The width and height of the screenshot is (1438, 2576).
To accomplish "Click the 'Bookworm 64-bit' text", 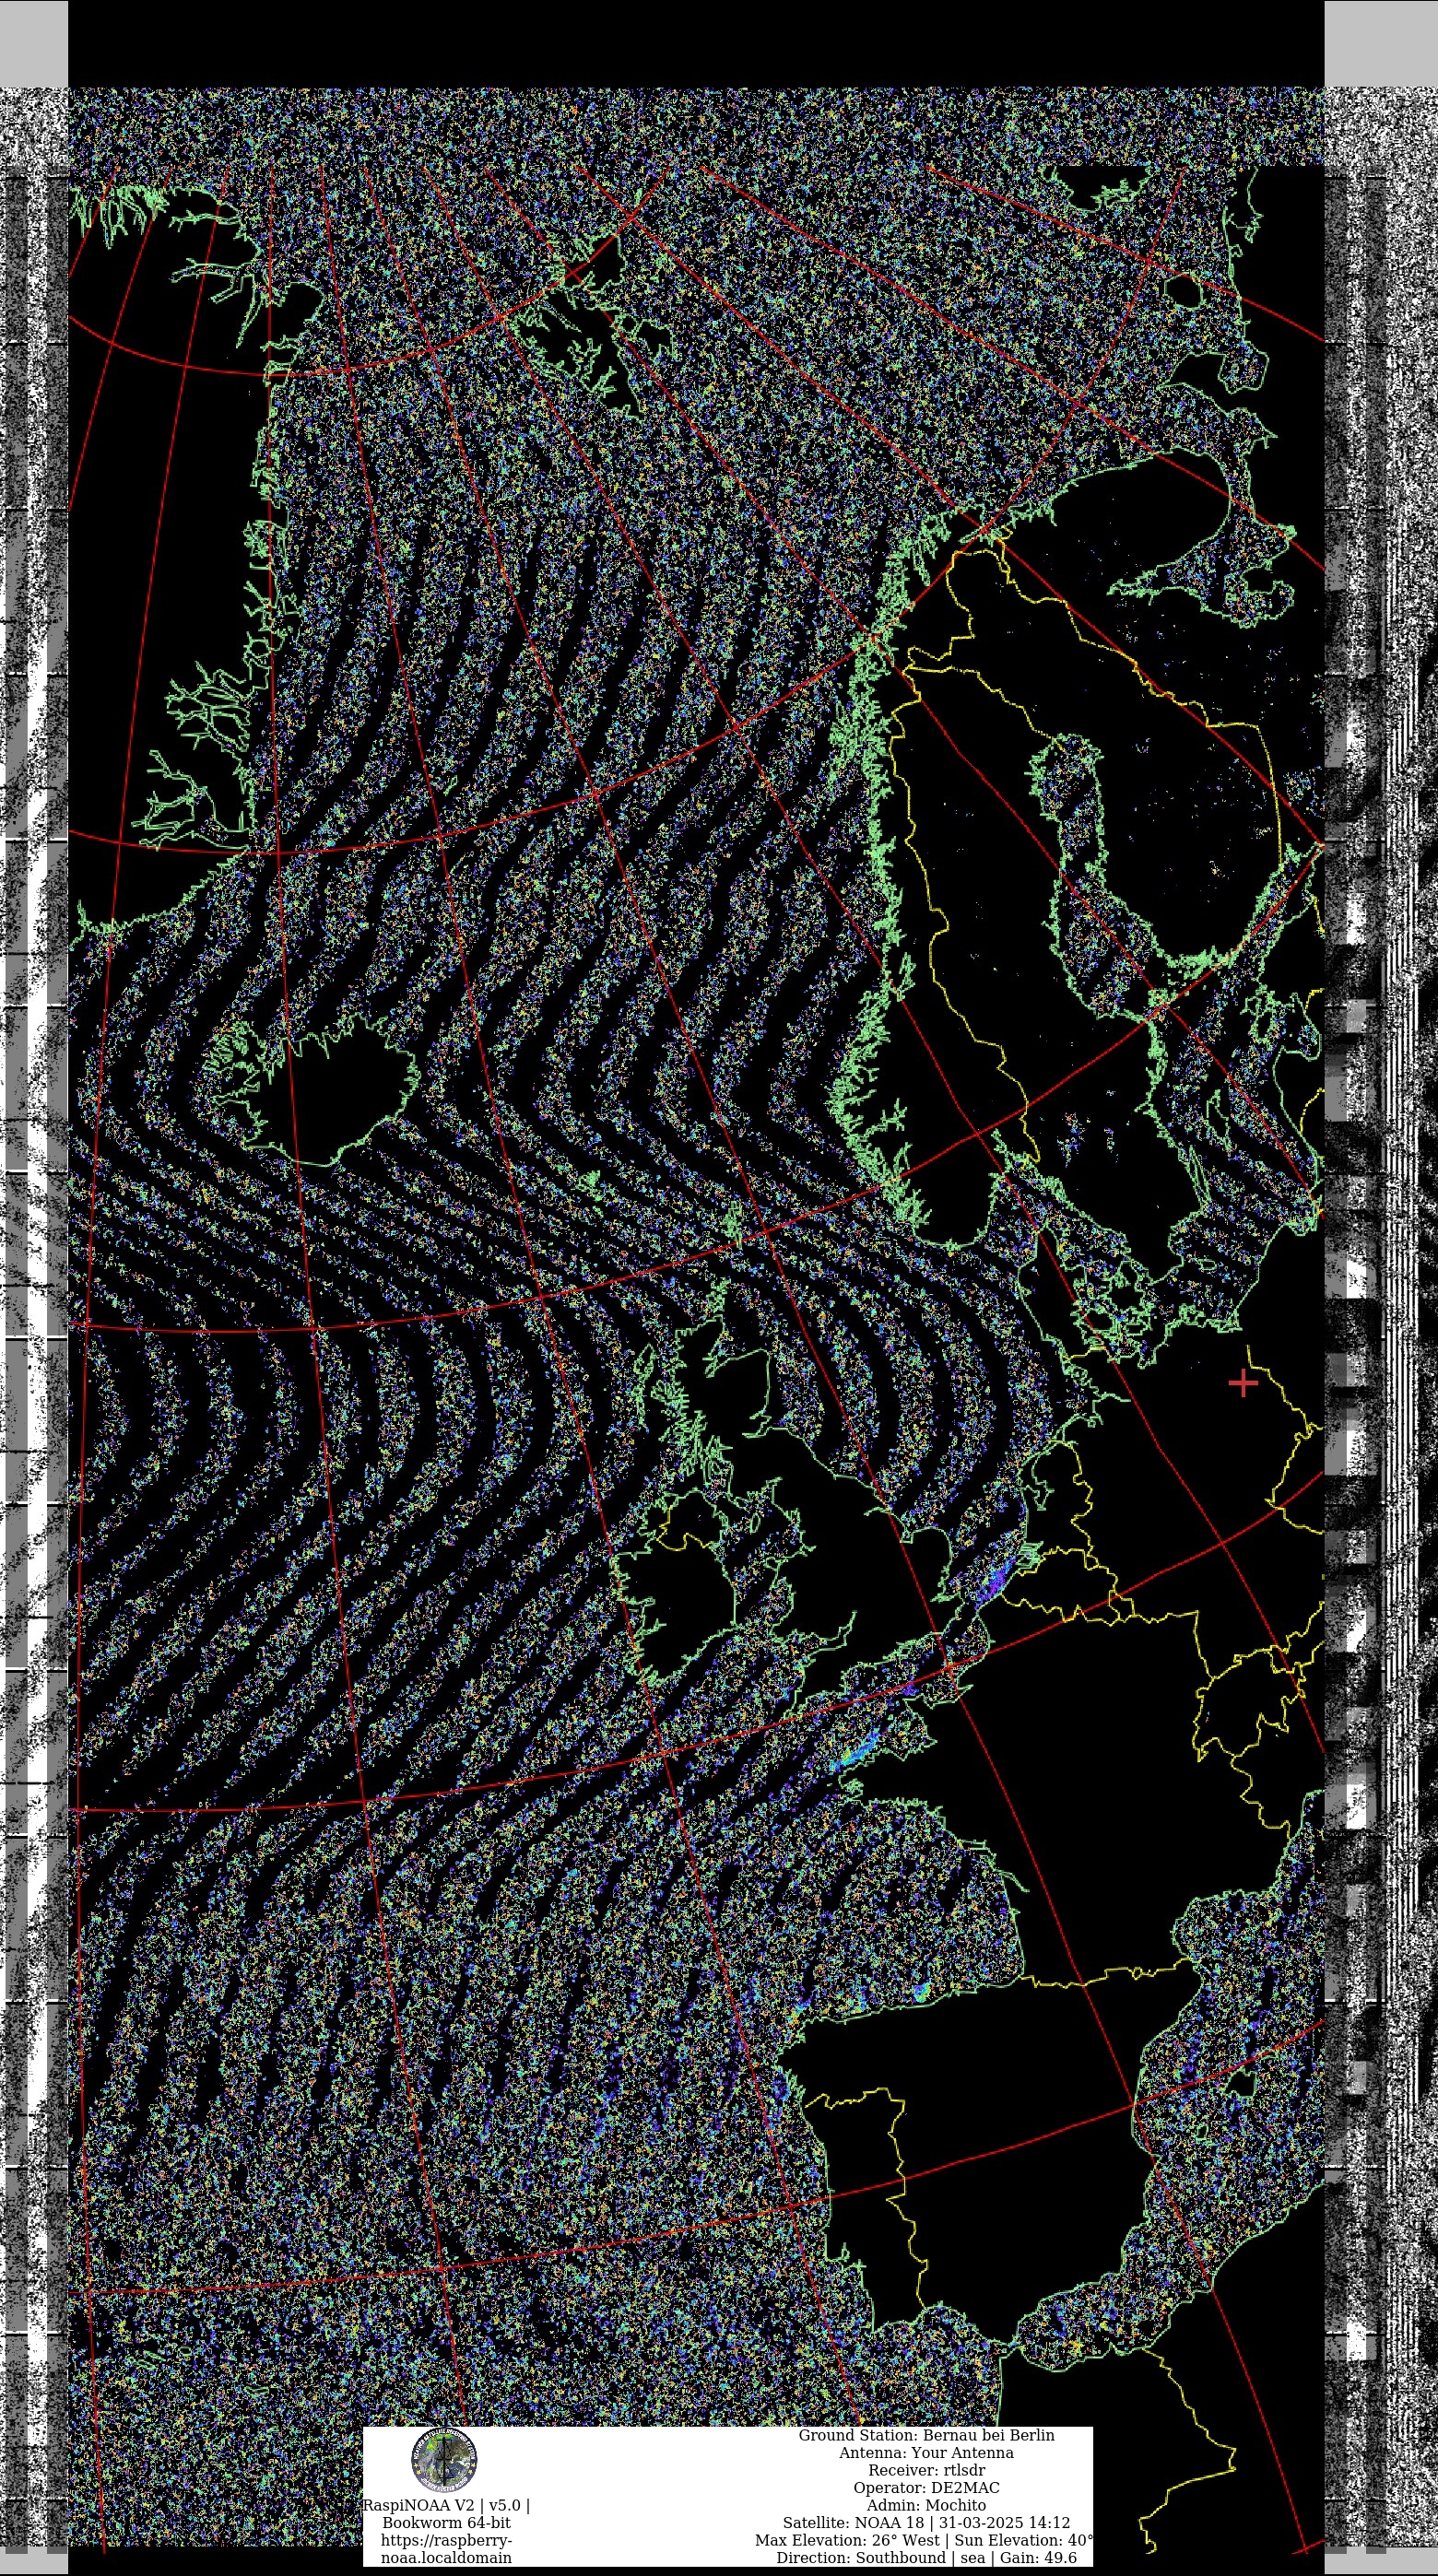I will [x=446, y=2522].
